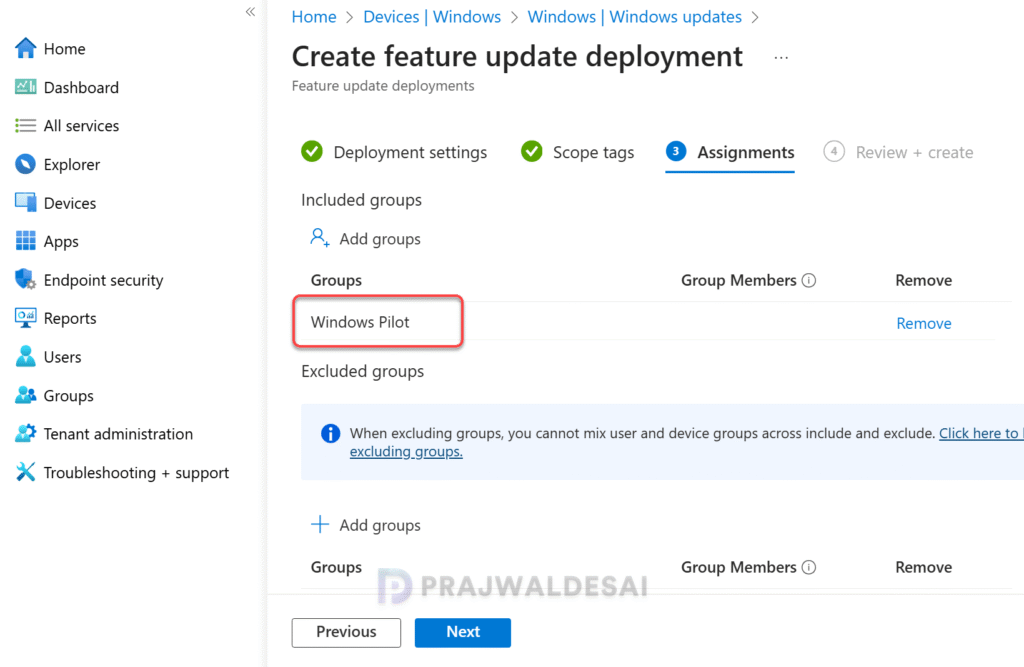Image resolution: width=1024 pixels, height=667 pixels.
Task: Select the Assignments step tab
Action: point(730,152)
